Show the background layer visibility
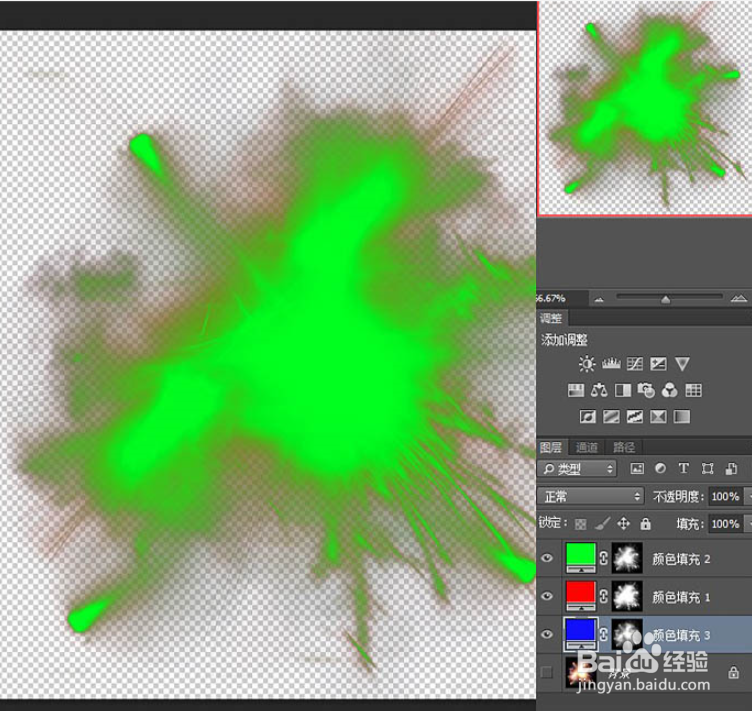The width and height of the screenshot is (752, 711). click(x=547, y=673)
